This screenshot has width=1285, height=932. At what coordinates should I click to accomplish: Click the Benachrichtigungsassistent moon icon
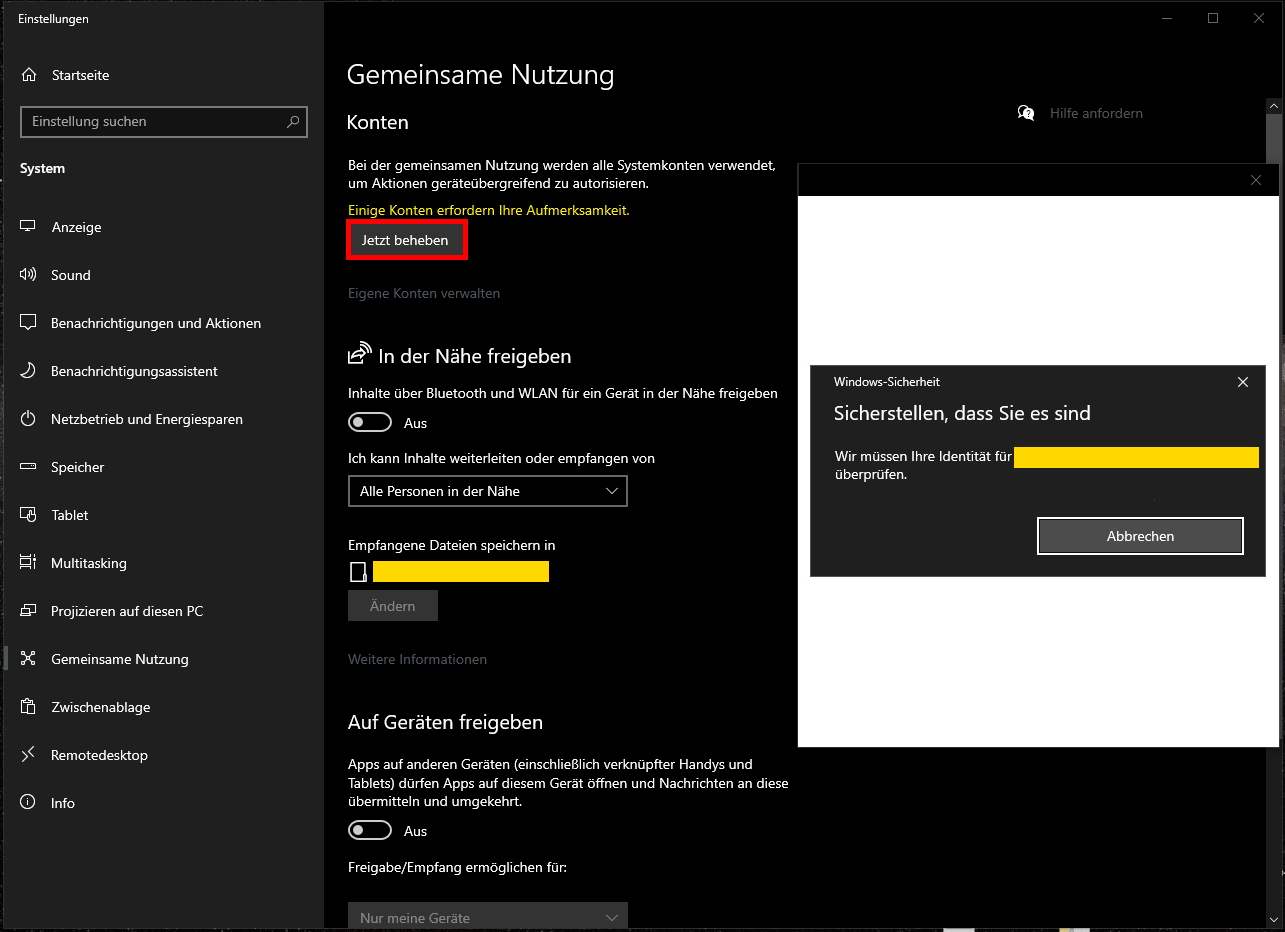(x=28, y=371)
